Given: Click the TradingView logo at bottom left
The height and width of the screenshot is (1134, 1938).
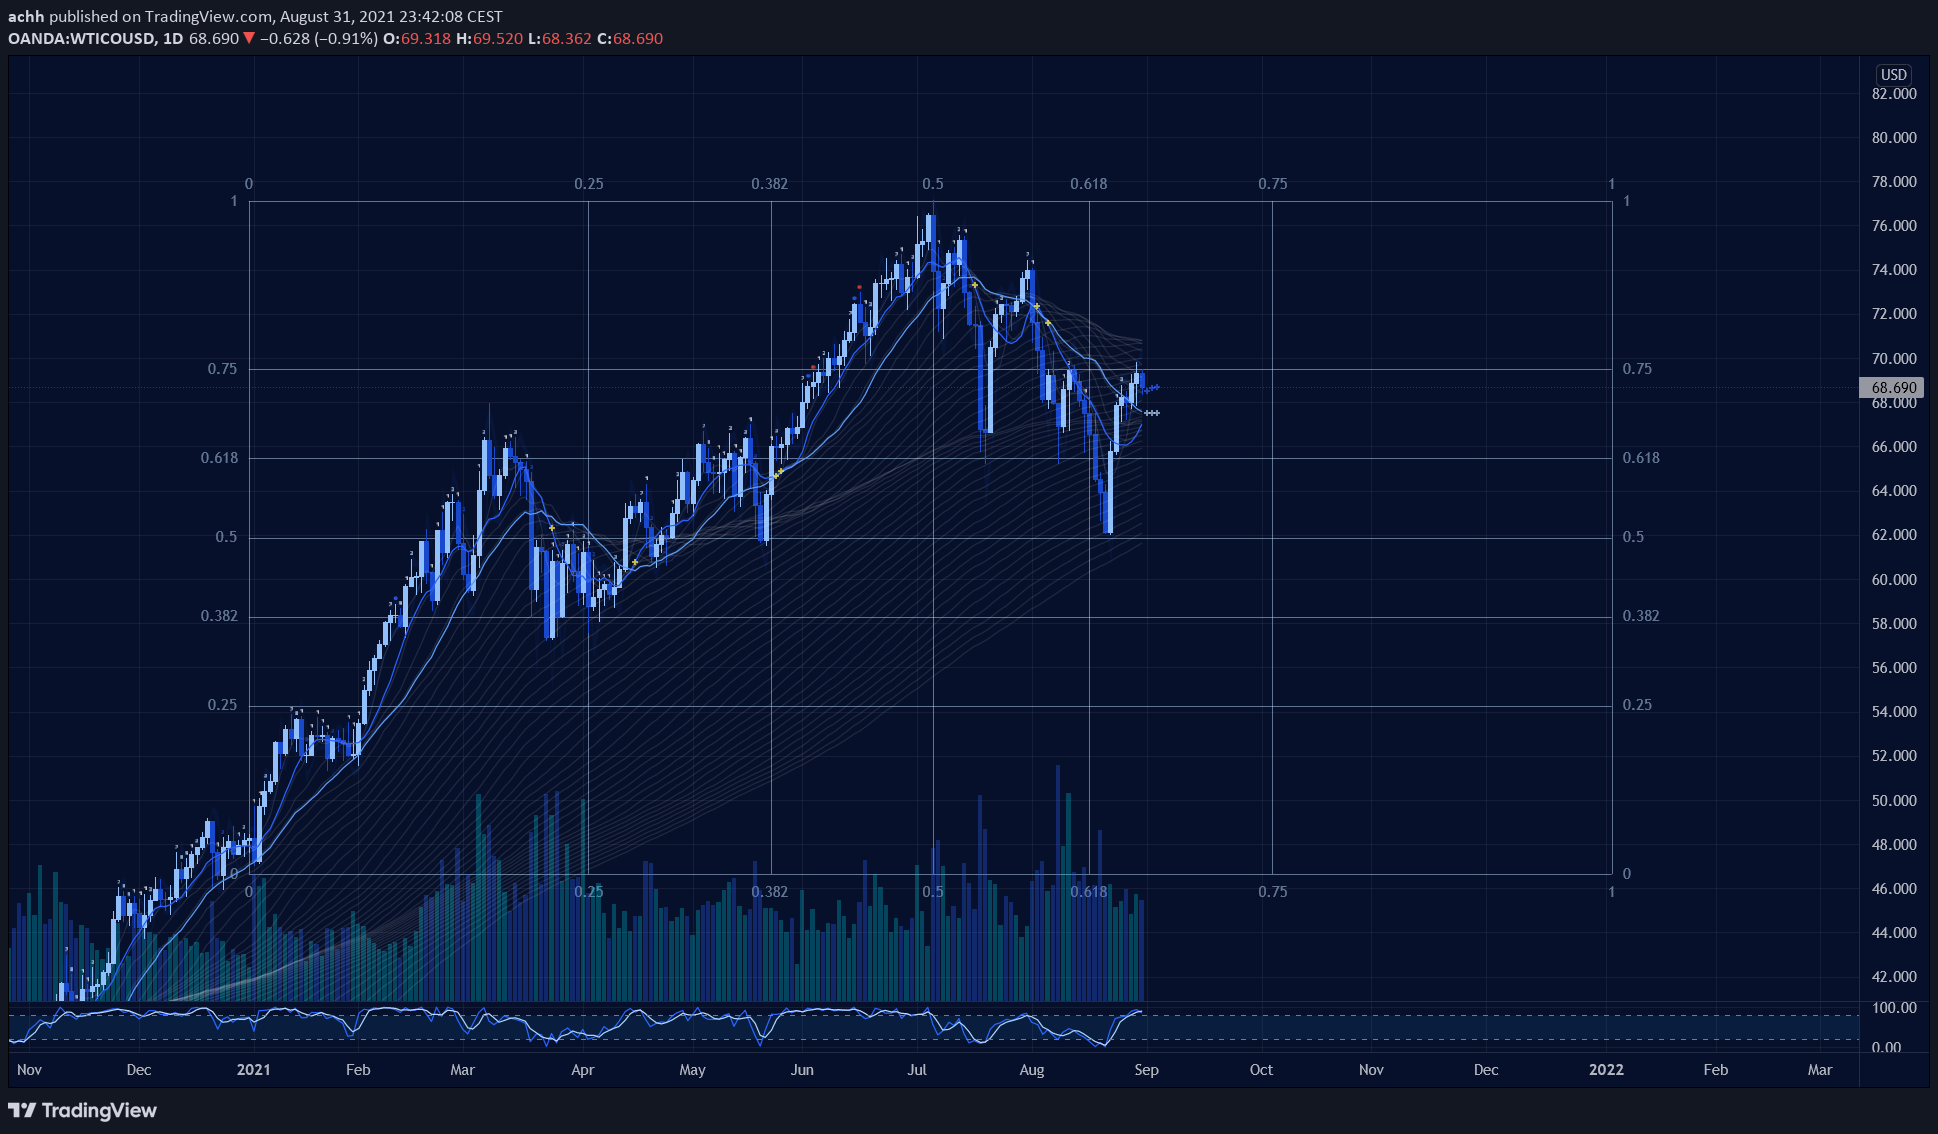Looking at the screenshot, I should click(x=82, y=1110).
